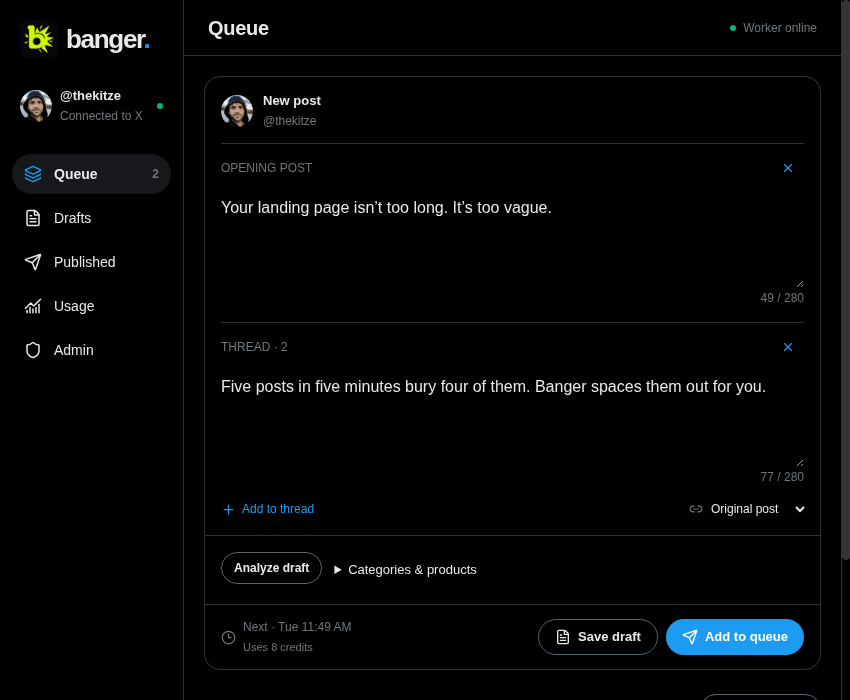Click the page vertical scrollbar

[x=845, y=280]
